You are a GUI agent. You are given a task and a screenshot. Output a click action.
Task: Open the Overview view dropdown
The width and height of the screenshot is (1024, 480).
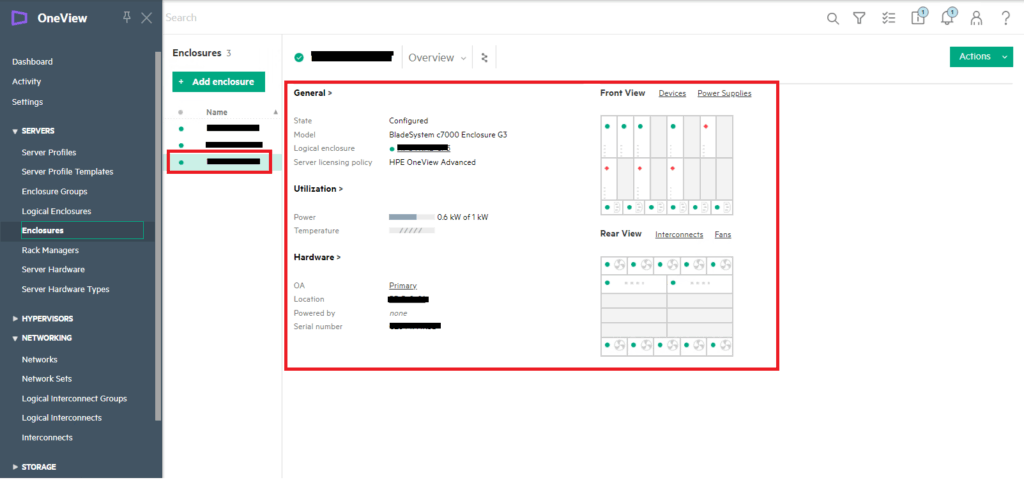point(438,57)
